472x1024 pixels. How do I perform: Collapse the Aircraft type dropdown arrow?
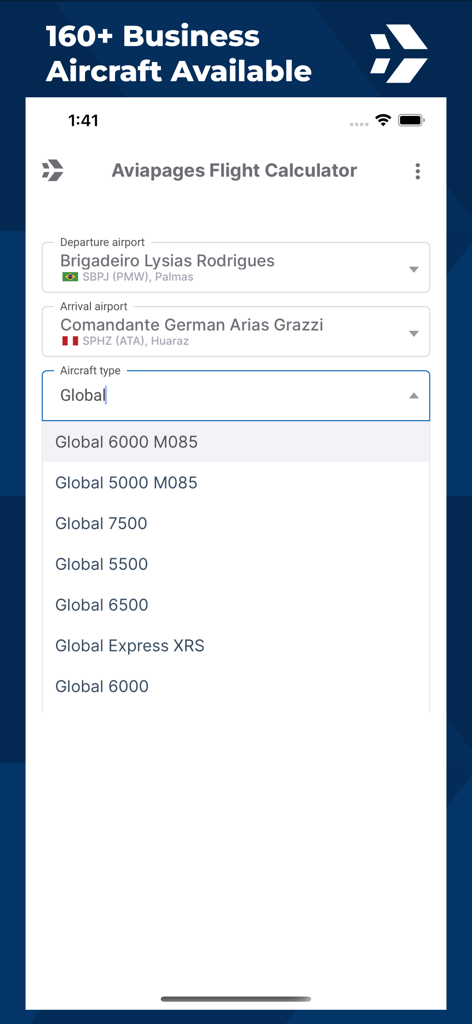413,395
